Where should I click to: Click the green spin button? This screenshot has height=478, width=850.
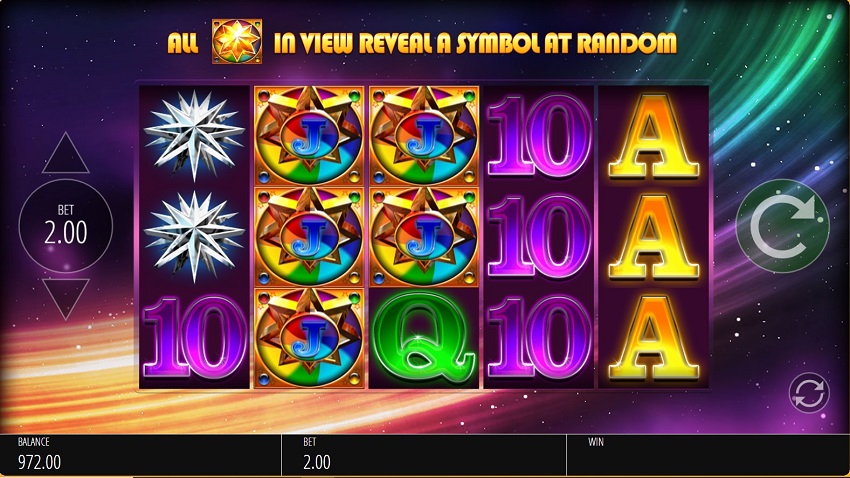[x=782, y=226]
